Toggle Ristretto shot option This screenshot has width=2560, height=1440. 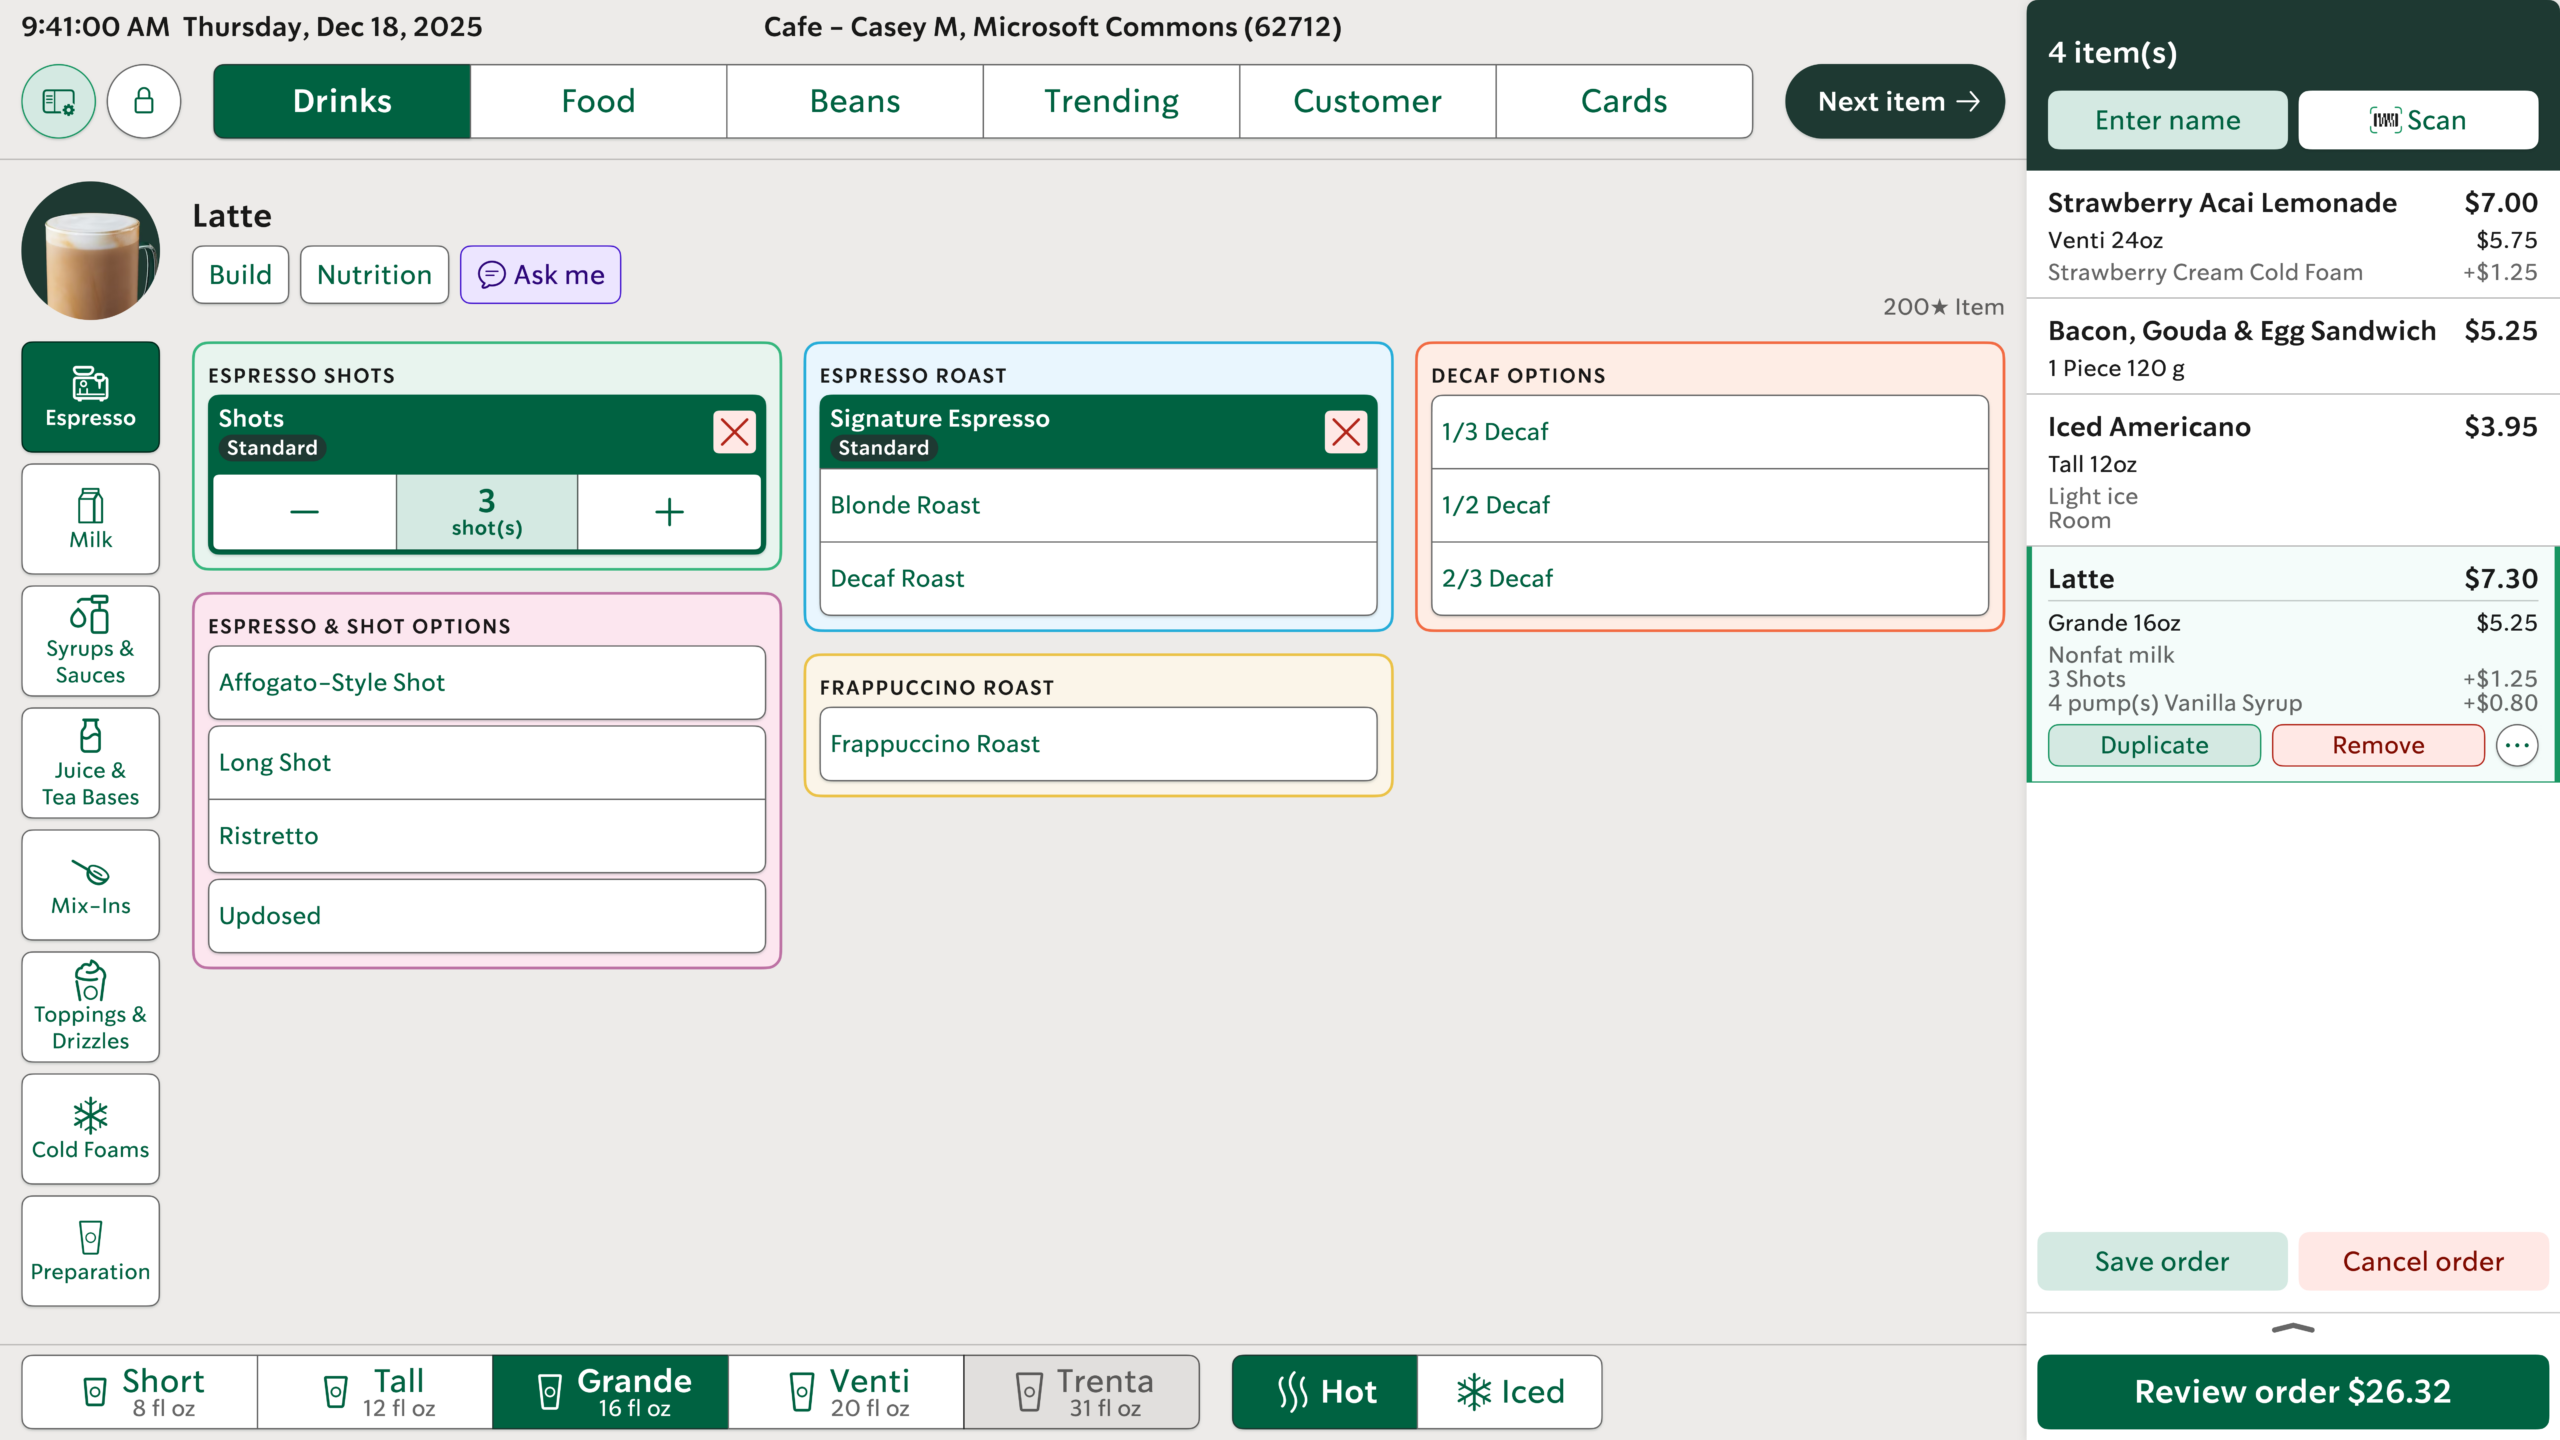pos(487,835)
